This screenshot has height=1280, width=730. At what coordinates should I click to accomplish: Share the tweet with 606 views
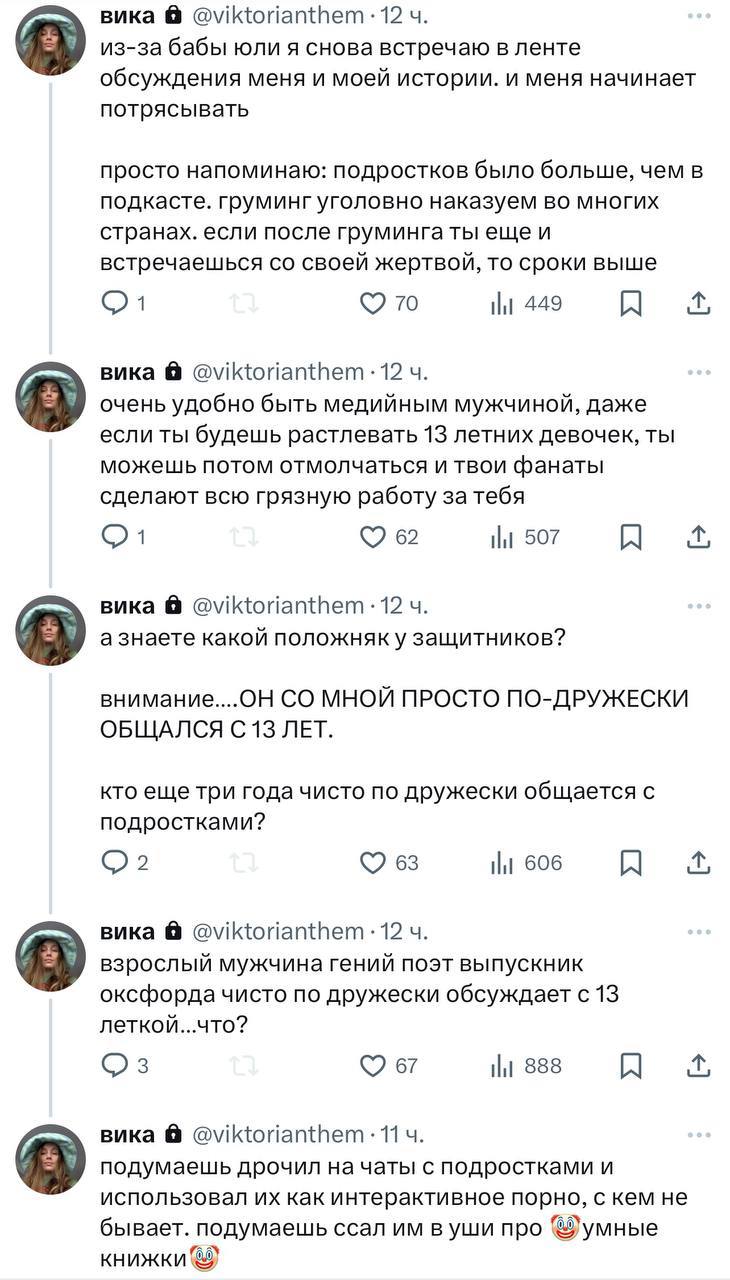(699, 862)
